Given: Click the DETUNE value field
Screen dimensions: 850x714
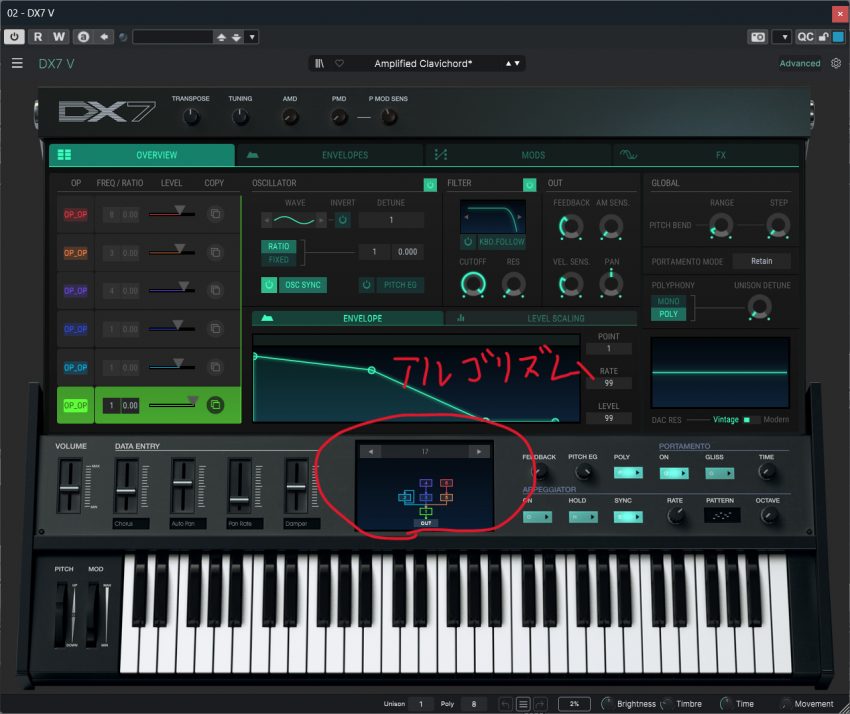Looking at the screenshot, I should coord(391,220).
